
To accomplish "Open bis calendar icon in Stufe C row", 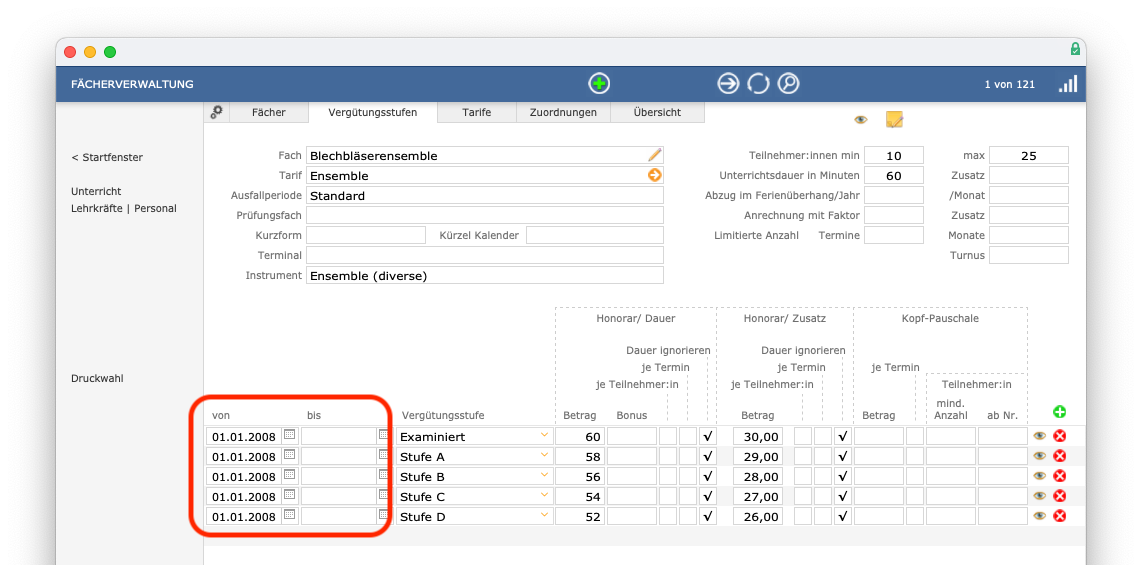I will (x=384, y=495).
